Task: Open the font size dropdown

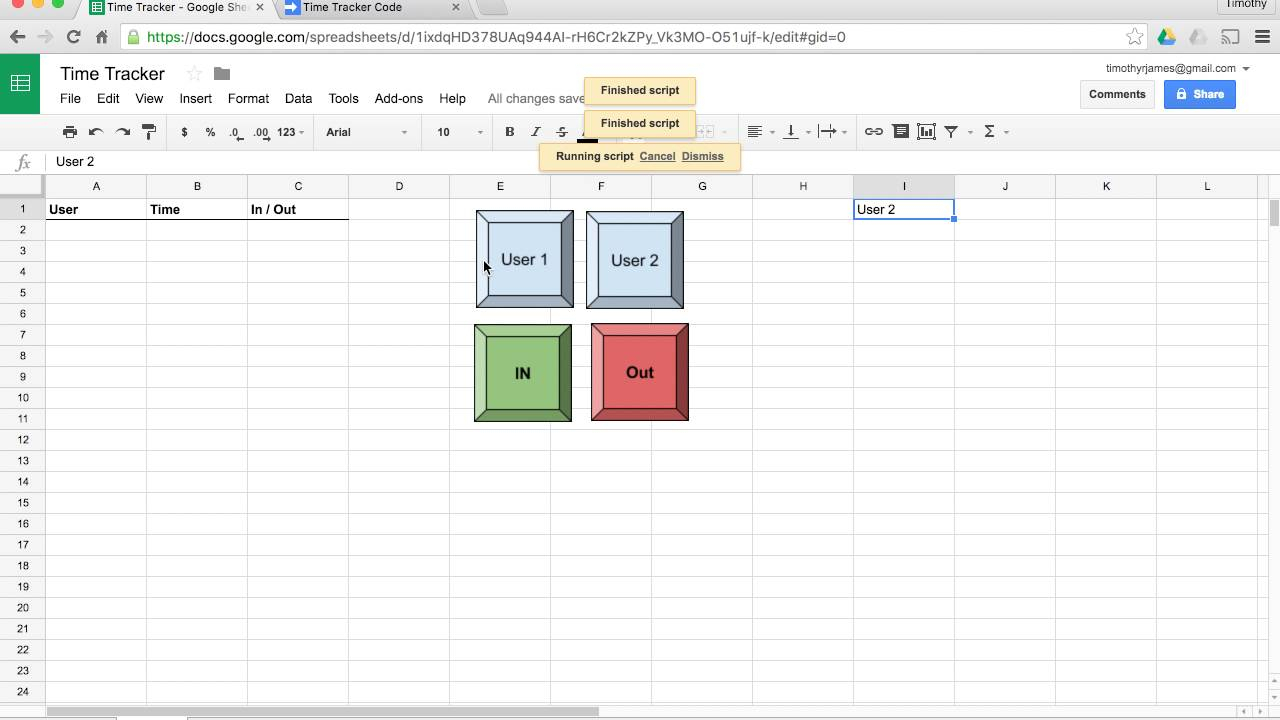Action: [455, 131]
